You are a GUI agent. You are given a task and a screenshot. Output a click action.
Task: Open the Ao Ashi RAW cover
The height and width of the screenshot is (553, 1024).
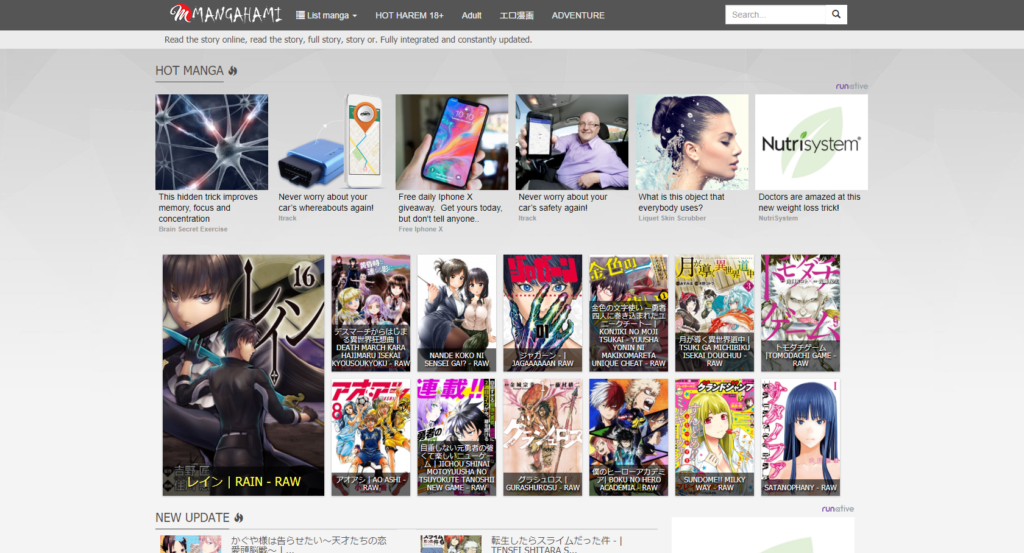click(371, 437)
